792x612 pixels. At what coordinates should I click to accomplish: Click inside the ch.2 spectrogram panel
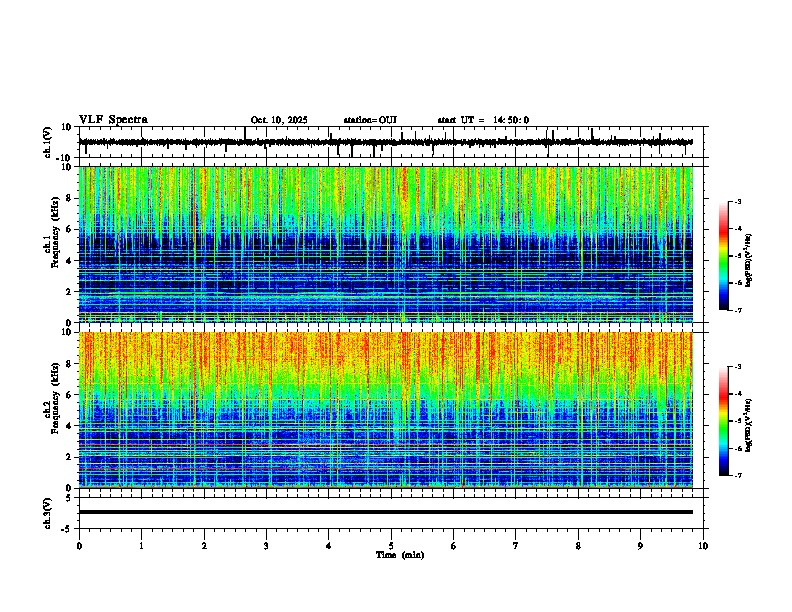tap(386, 410)
